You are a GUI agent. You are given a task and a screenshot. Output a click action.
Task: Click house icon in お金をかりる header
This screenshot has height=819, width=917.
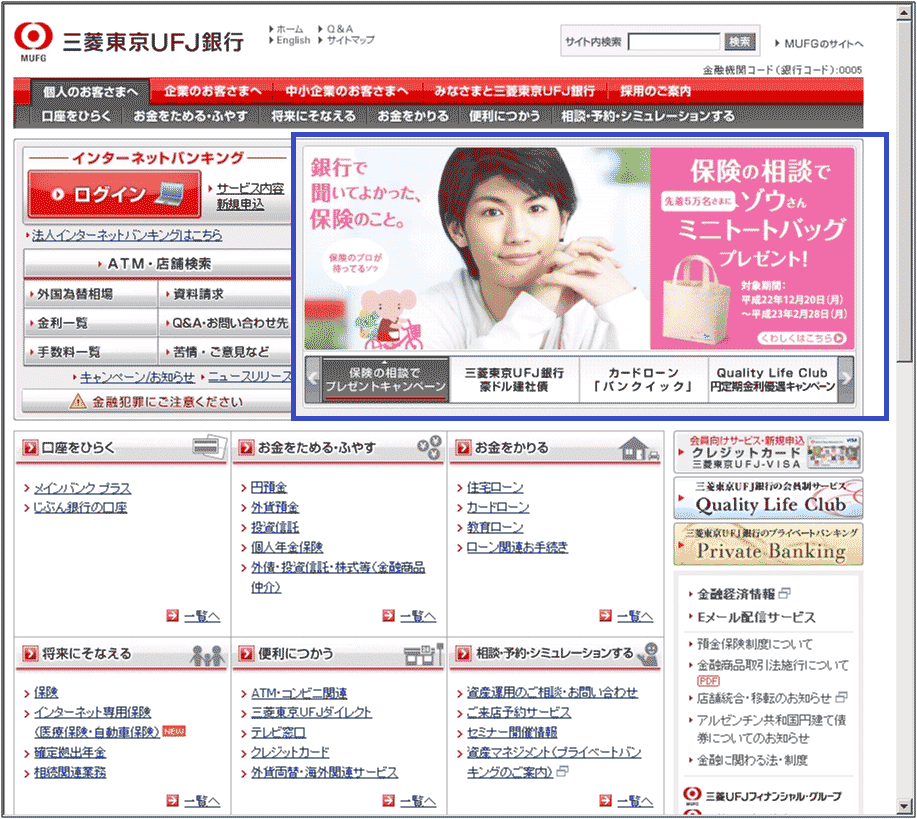(639, 449)
